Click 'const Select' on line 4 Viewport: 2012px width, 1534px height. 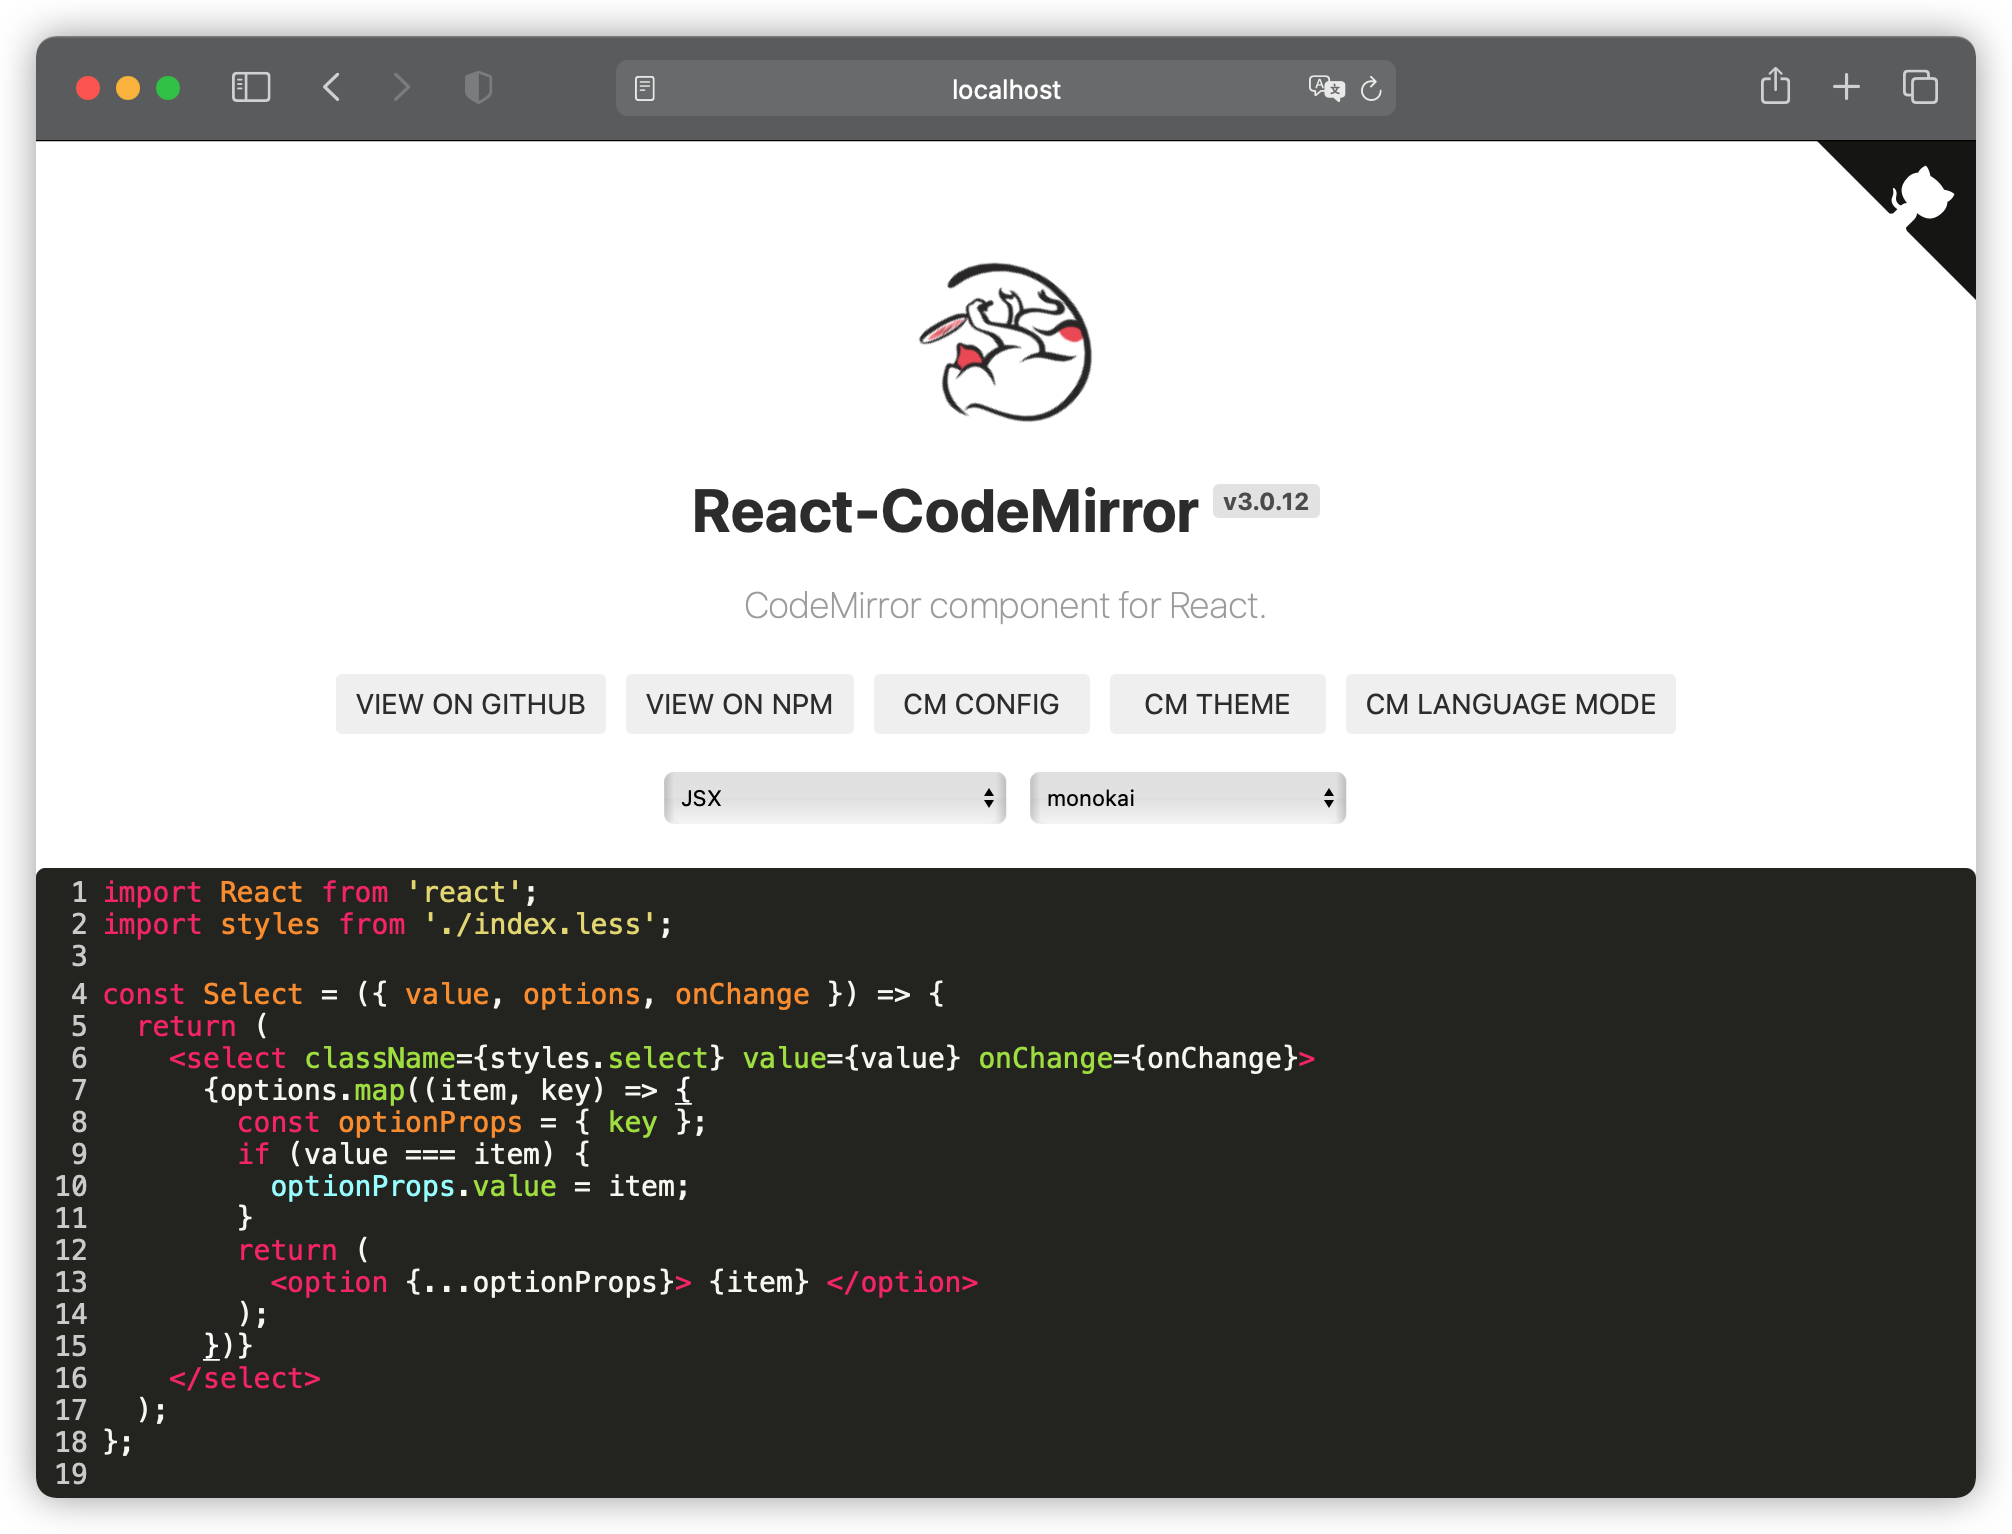coord(203,994)
